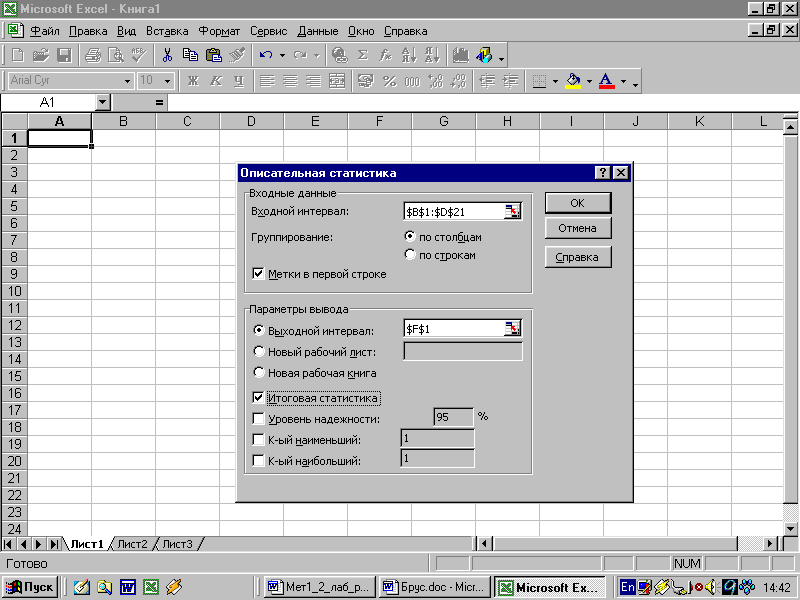The height and width of the screenshot is (600, 800).
Task: Apply red font color A
Action: click(606, 81)
